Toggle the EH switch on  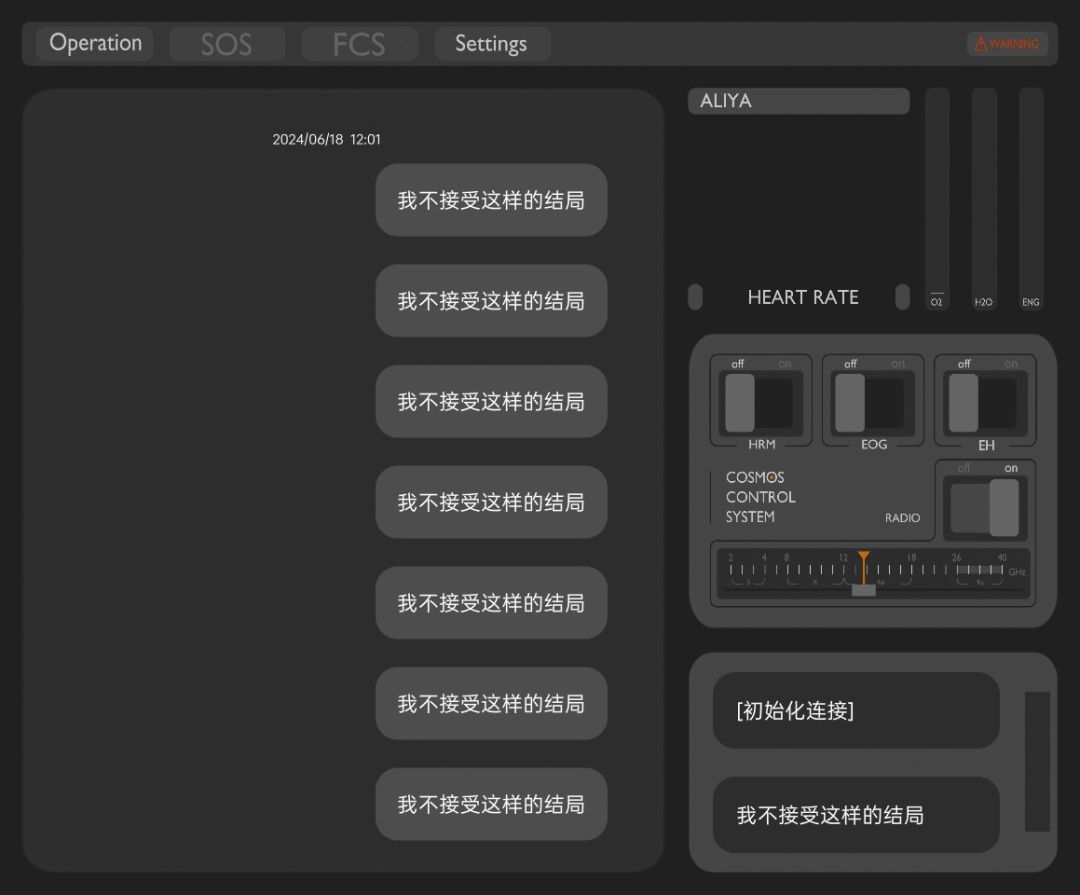coord(986,402)
